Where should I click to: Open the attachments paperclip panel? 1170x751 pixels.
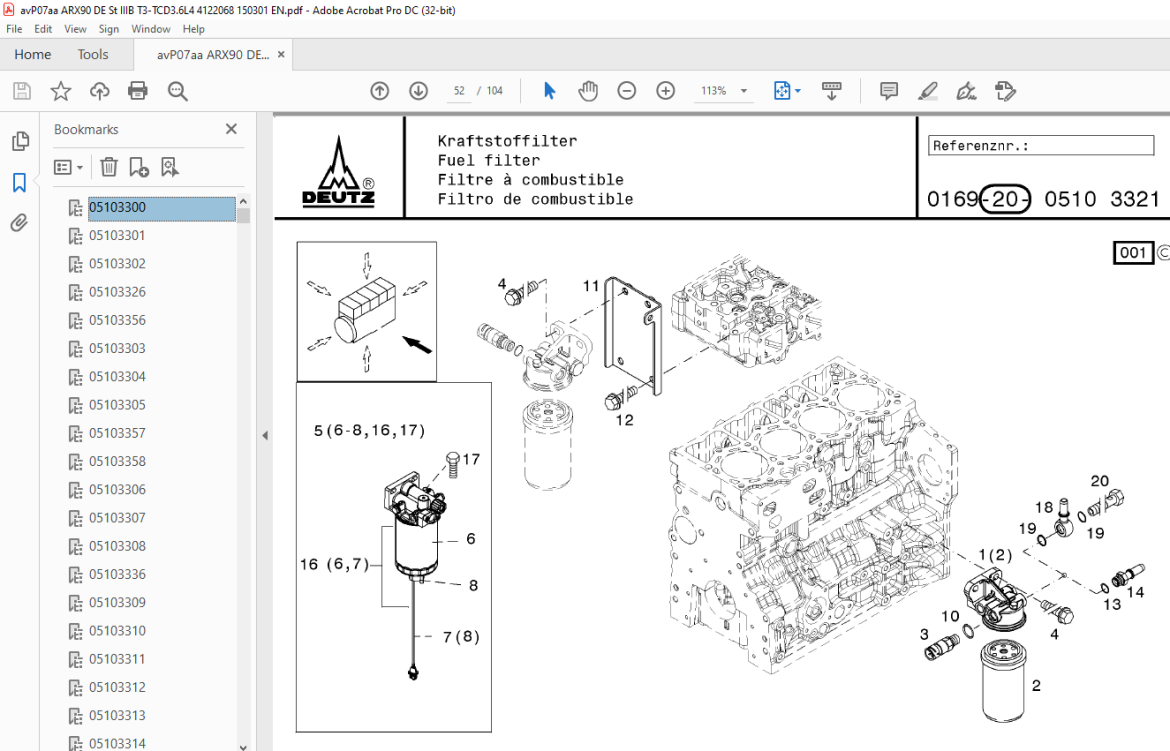click(x=19, y=222)
